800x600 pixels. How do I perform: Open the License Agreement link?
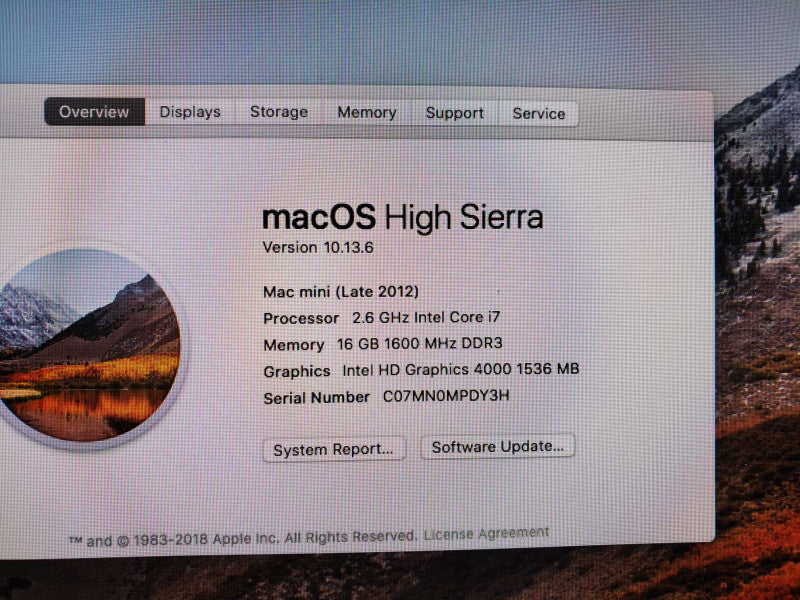click(x=487, y=534)
